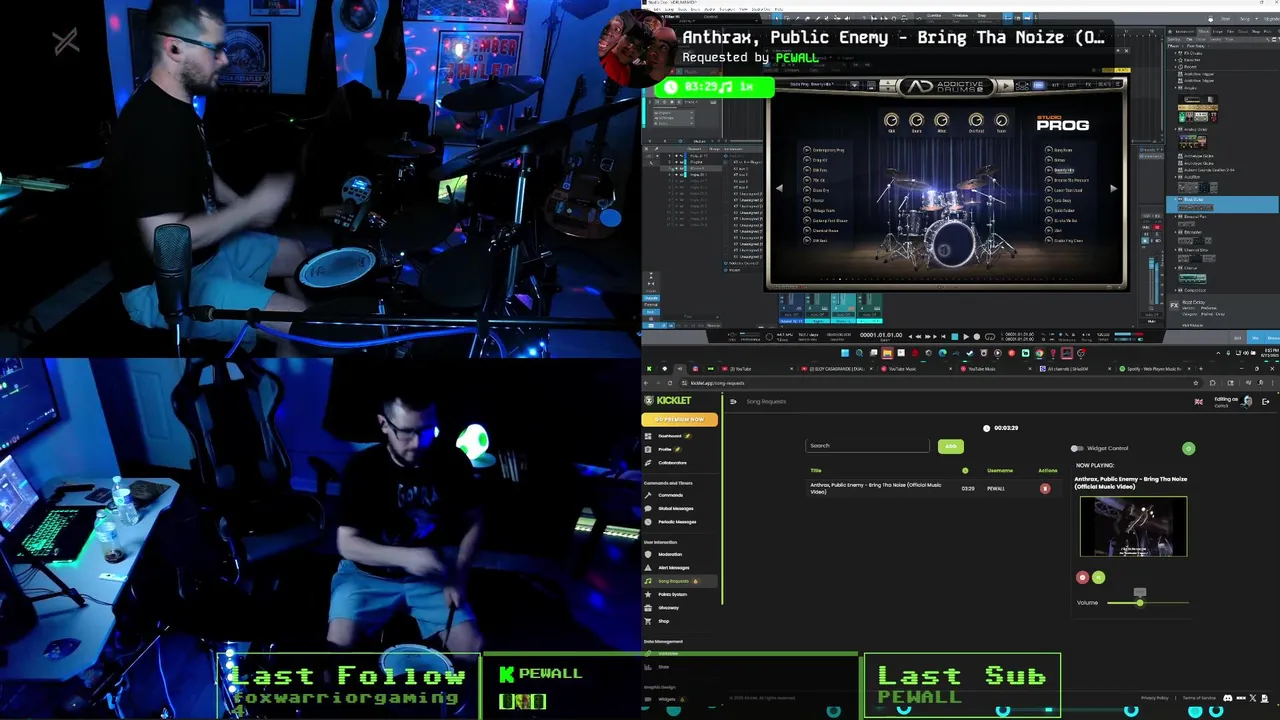Viewport: 1280px width, 720px height.
Task: Click the Go Premium Now button
Action: click(679, 419)
